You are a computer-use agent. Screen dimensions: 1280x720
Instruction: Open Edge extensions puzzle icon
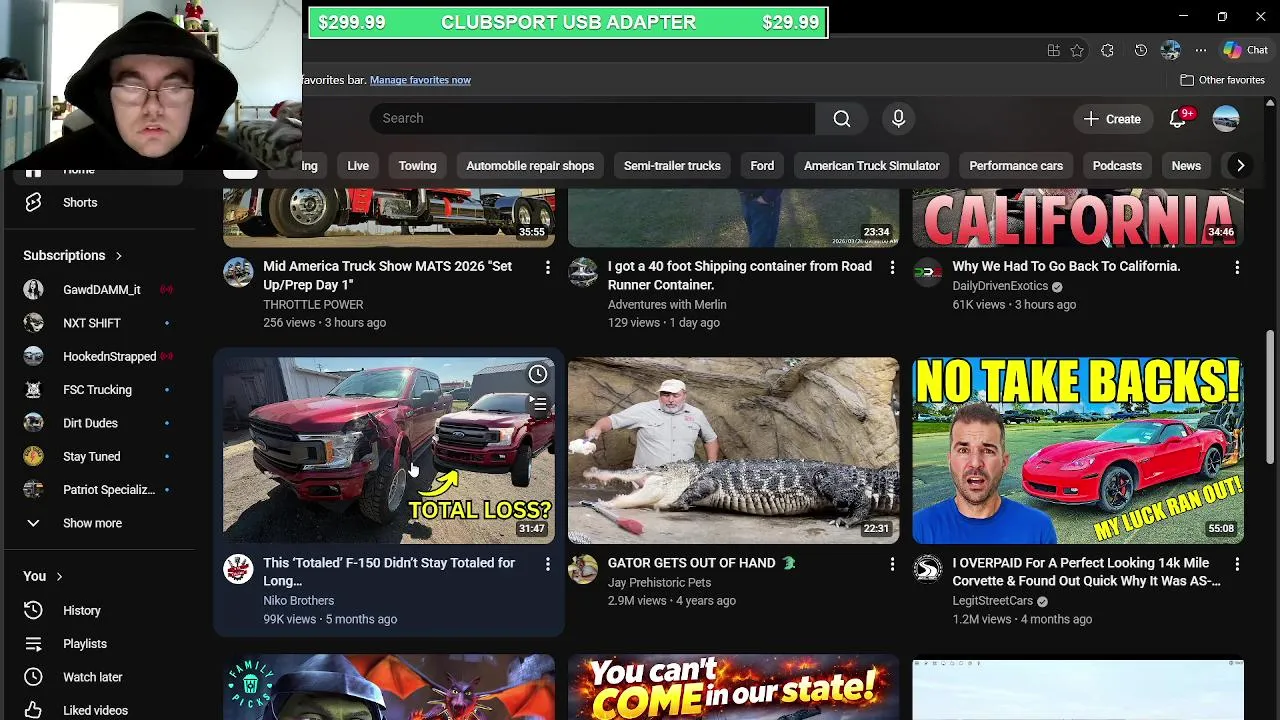tap(1107, 50)
